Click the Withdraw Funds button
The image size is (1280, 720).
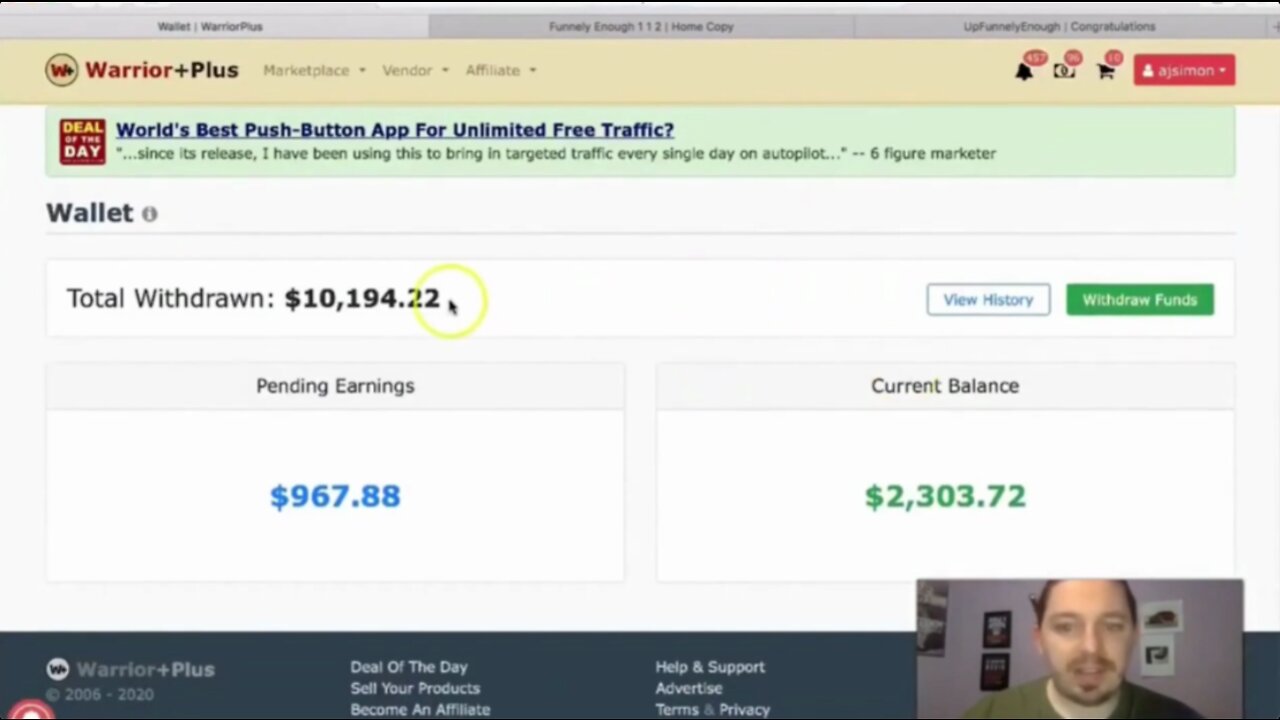point(1140,300)
